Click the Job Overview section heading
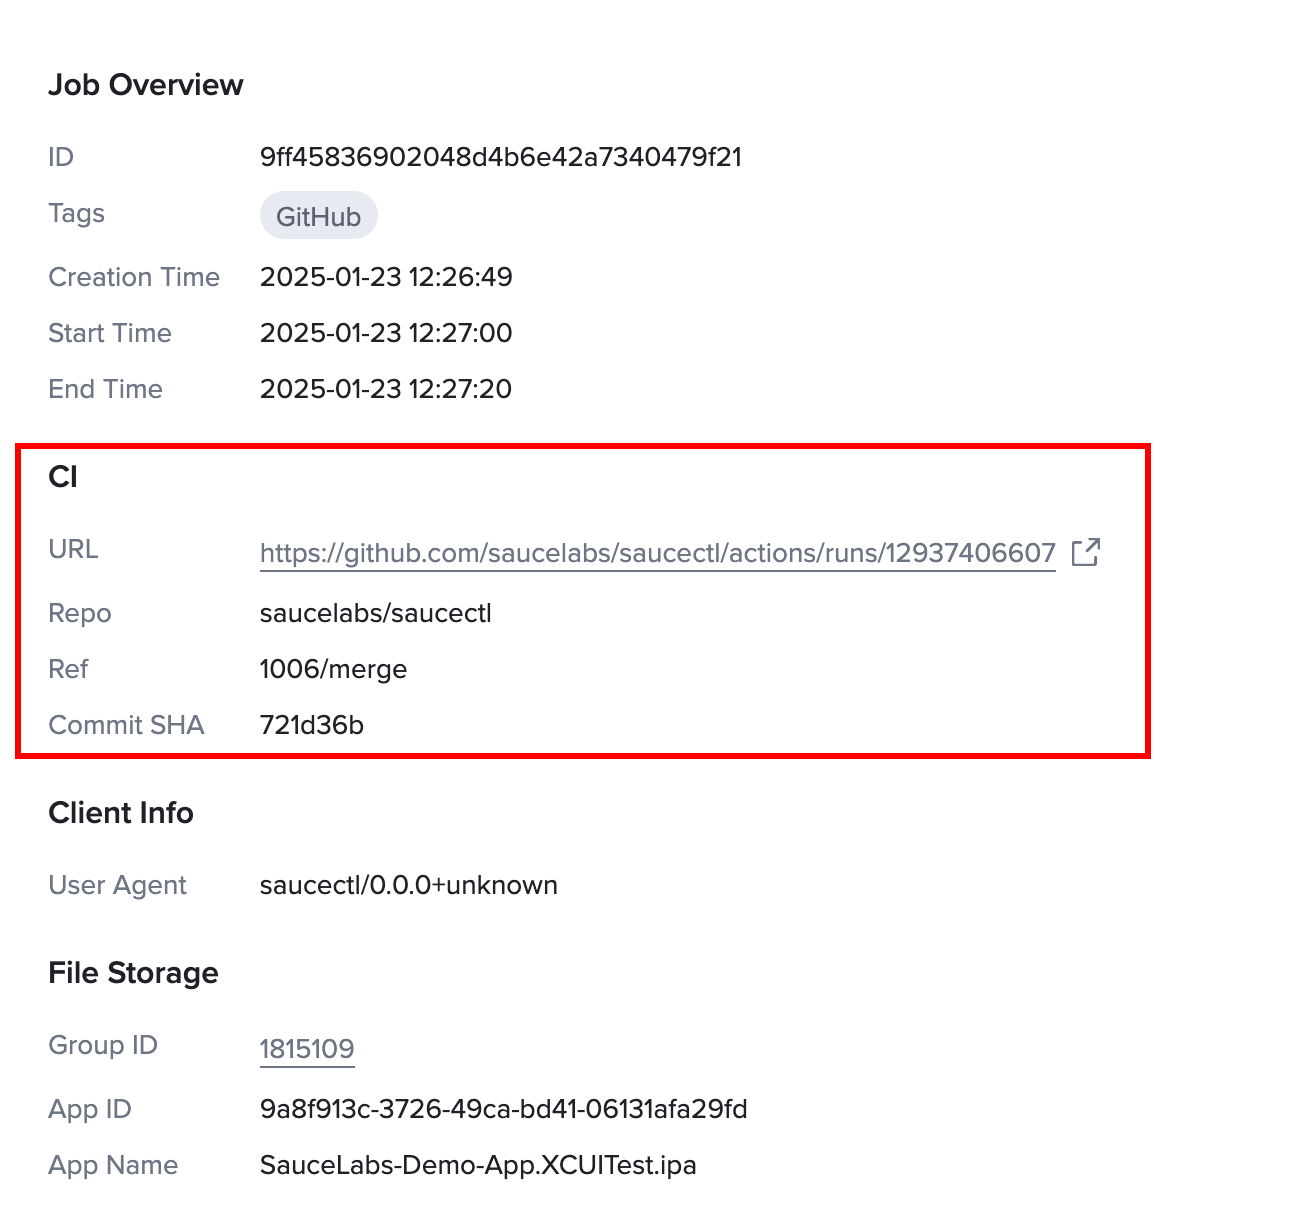 point(145,85)
